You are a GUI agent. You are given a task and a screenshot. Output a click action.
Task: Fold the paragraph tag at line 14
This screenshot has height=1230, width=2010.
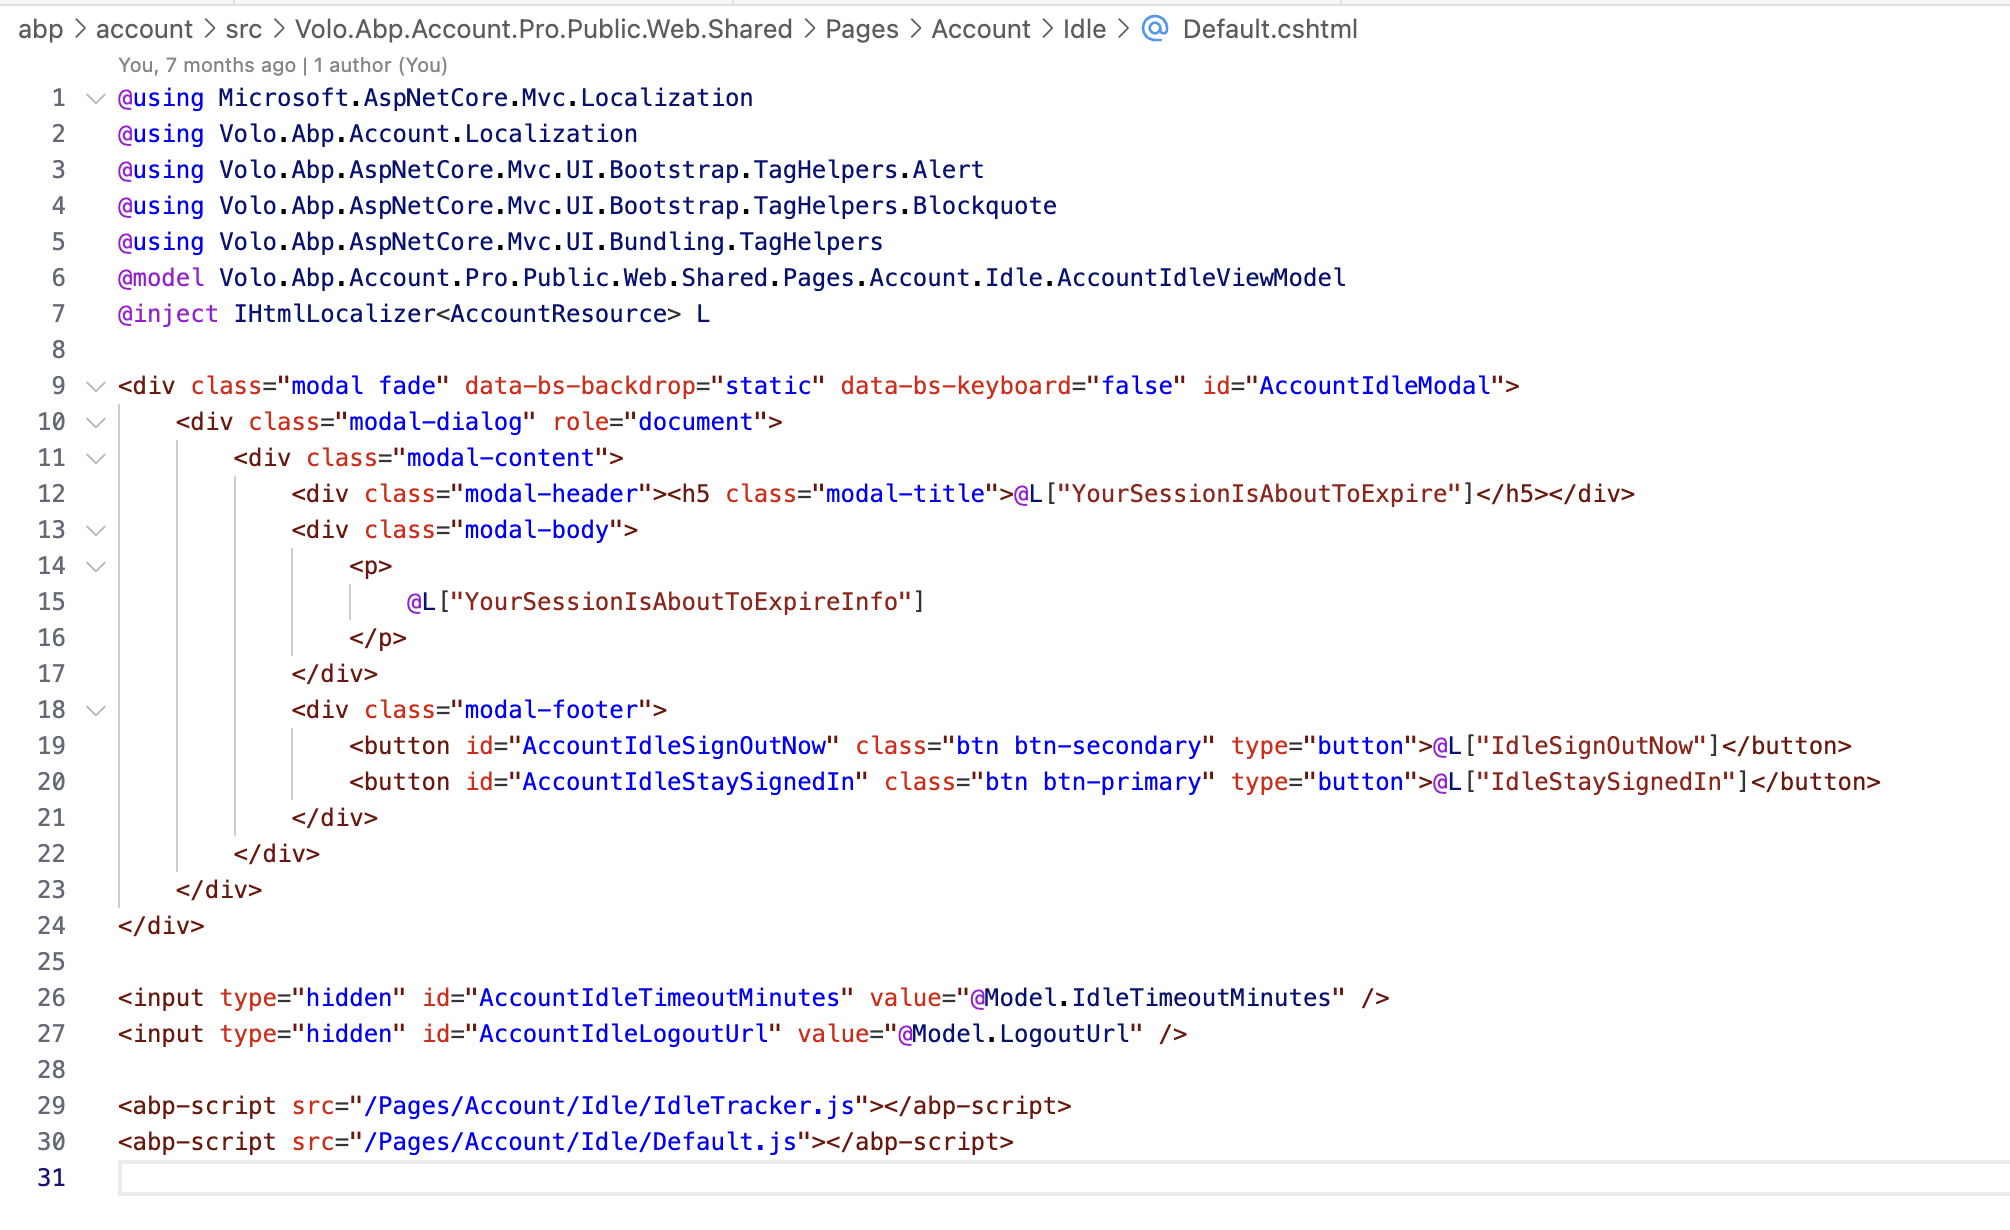96,566
